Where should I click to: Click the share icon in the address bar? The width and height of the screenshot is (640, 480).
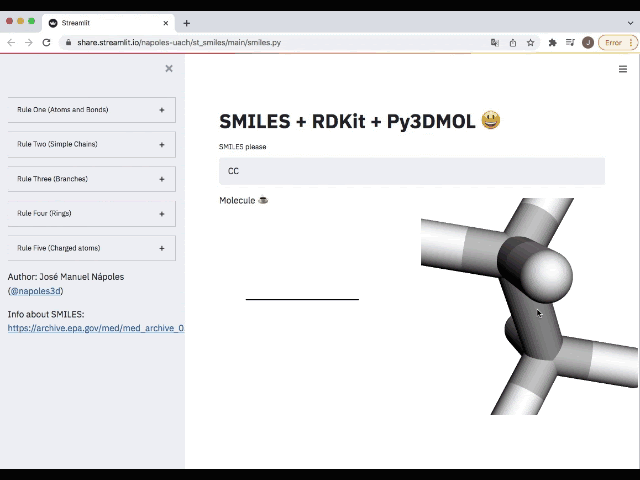pyautogui.click(x=513, y=43)
